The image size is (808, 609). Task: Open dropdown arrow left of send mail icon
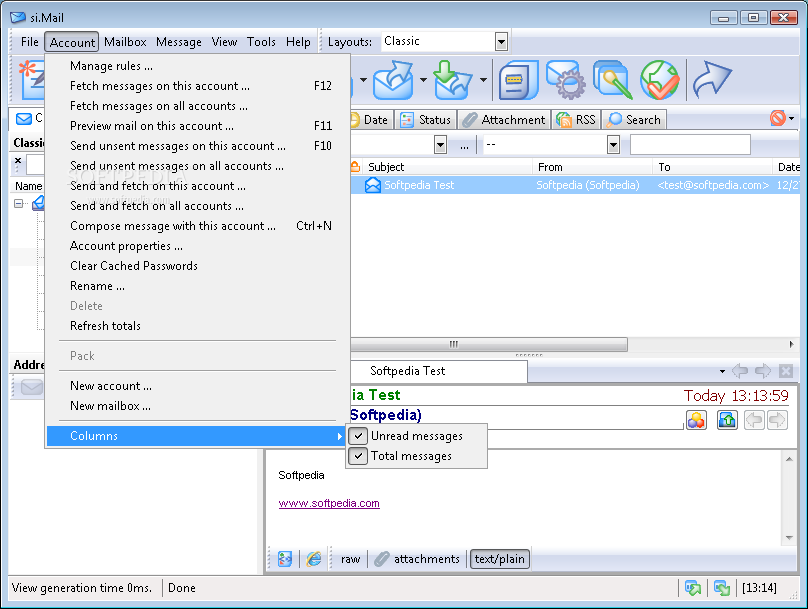tap(363, 80)
